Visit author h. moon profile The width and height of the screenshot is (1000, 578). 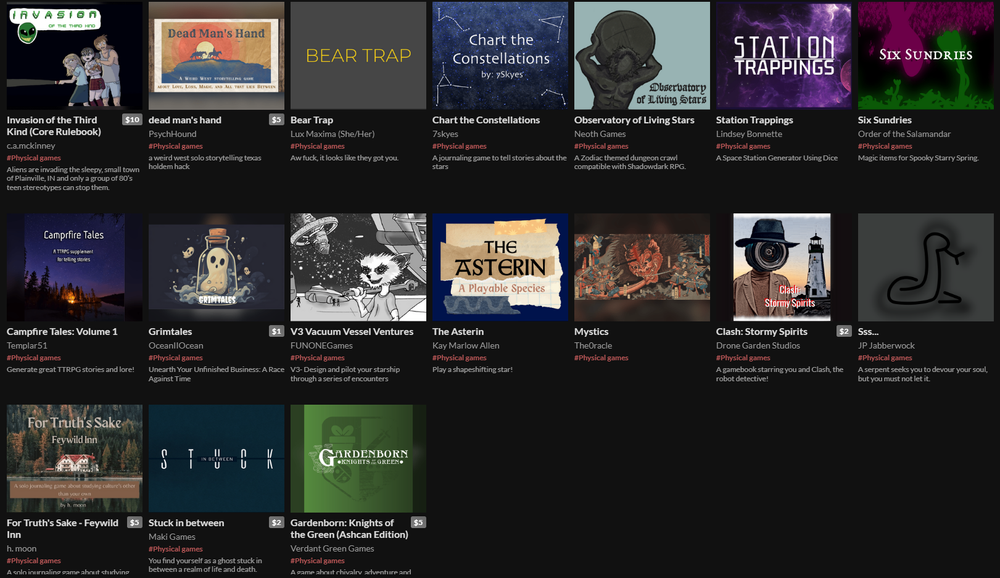[x=22, y=549]
